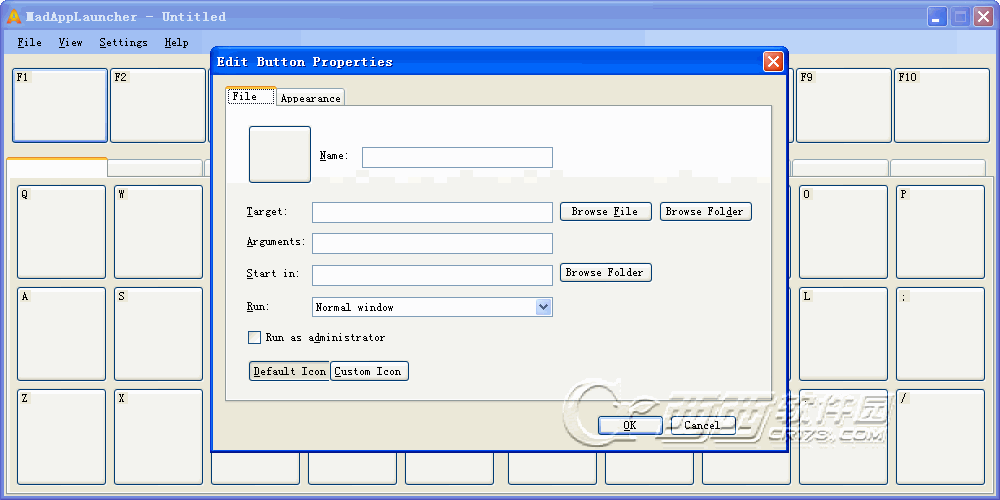Cancel the Edit Button Properties dialog
Viewport: 1000px width, 500px height.
pos(703,425)
